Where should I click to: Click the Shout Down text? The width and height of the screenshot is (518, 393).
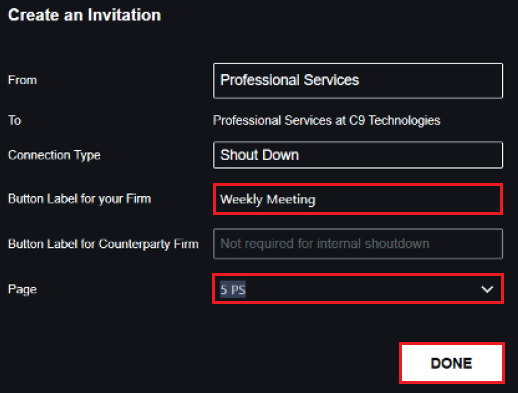click(x=260, y=155)
